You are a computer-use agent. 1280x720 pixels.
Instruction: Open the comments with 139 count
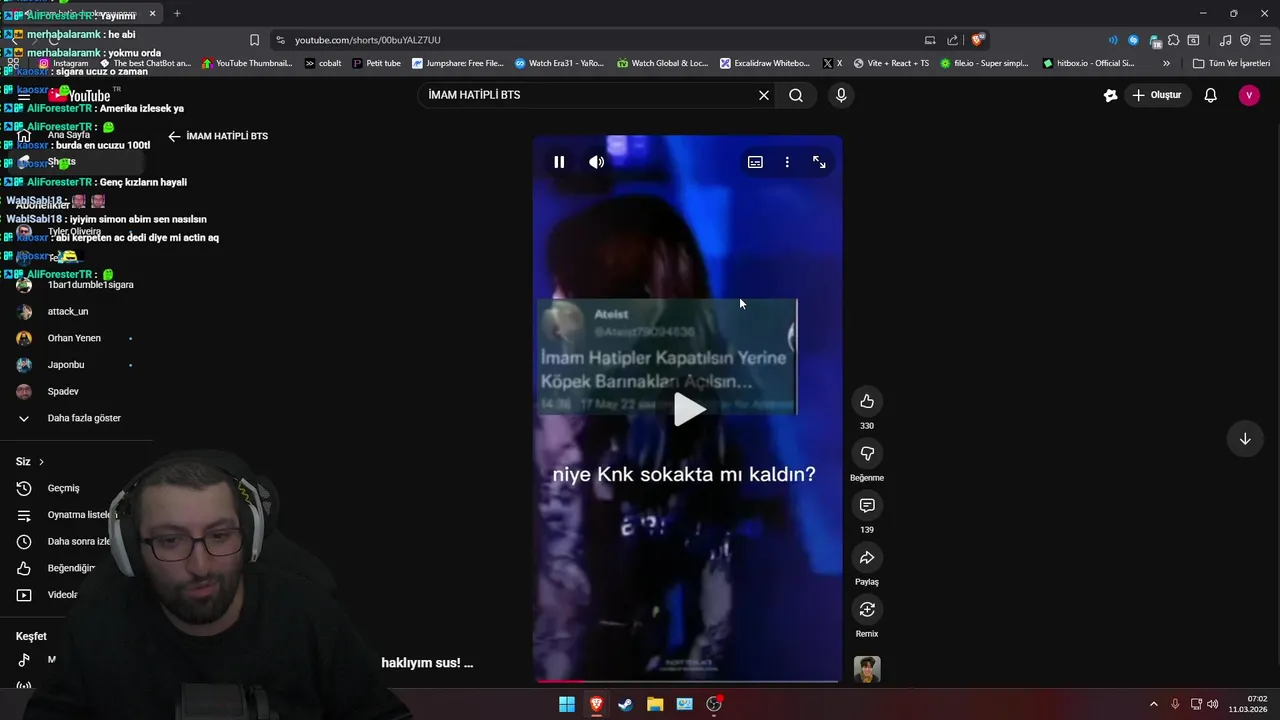tap(867, 505)
